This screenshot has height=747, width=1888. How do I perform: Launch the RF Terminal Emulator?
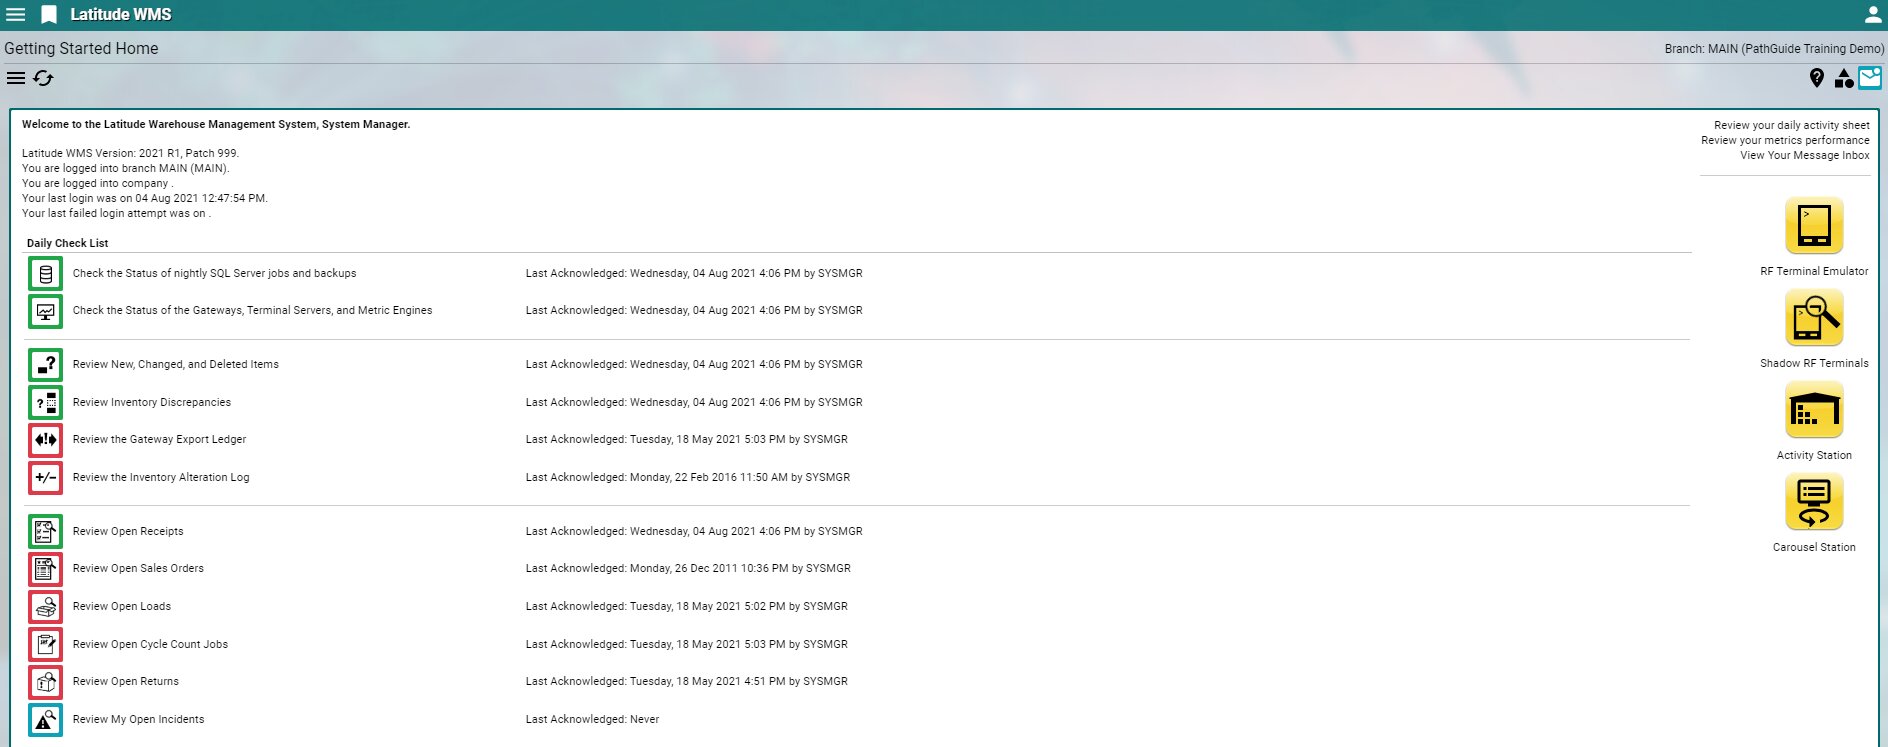tap(1814, 226)
